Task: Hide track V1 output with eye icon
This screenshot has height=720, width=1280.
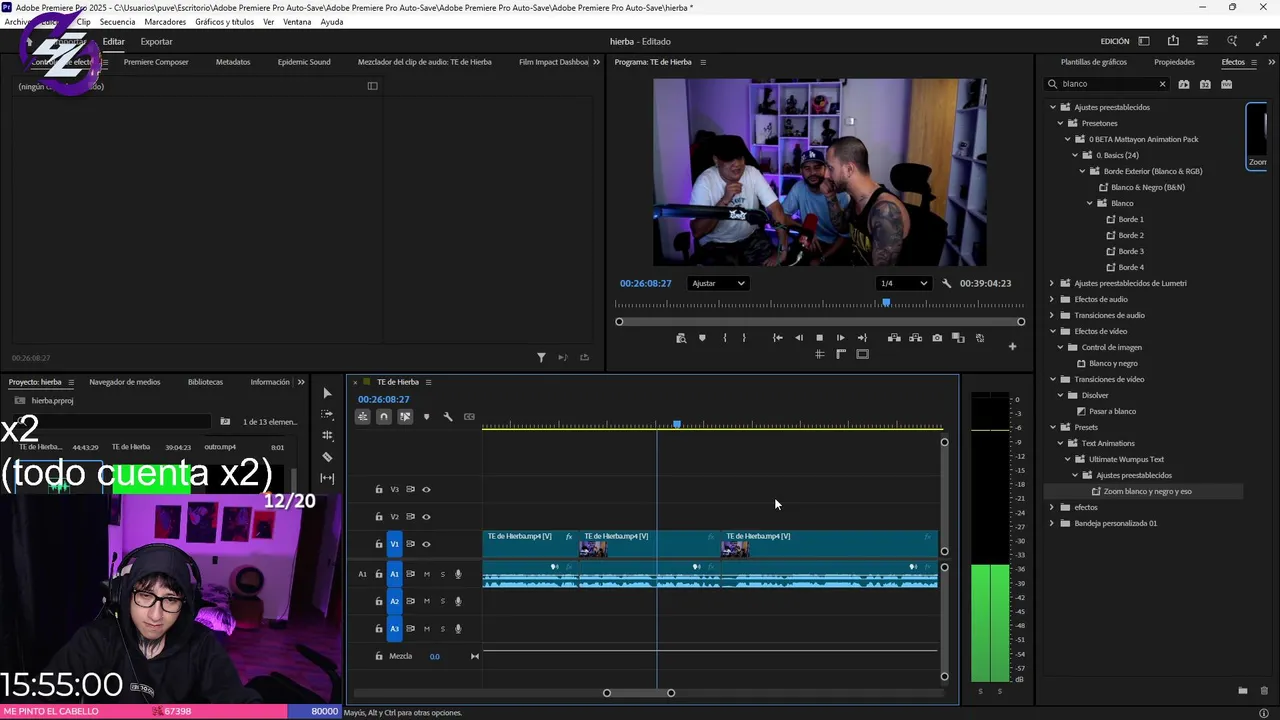Action: (426, 544)
